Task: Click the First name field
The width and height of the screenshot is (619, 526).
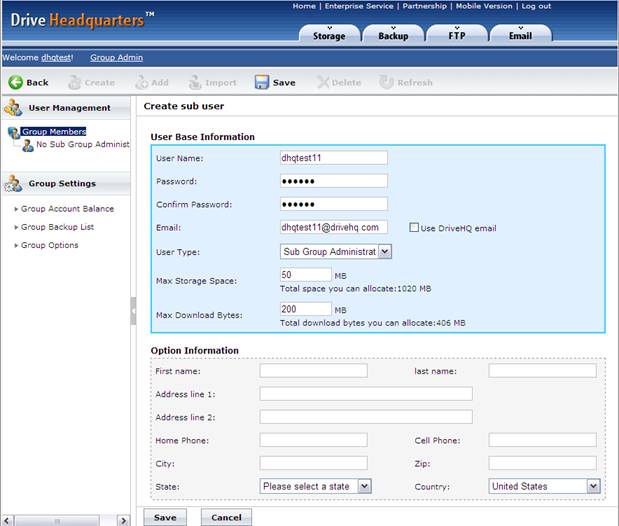Action: click(x=313, y=371)
